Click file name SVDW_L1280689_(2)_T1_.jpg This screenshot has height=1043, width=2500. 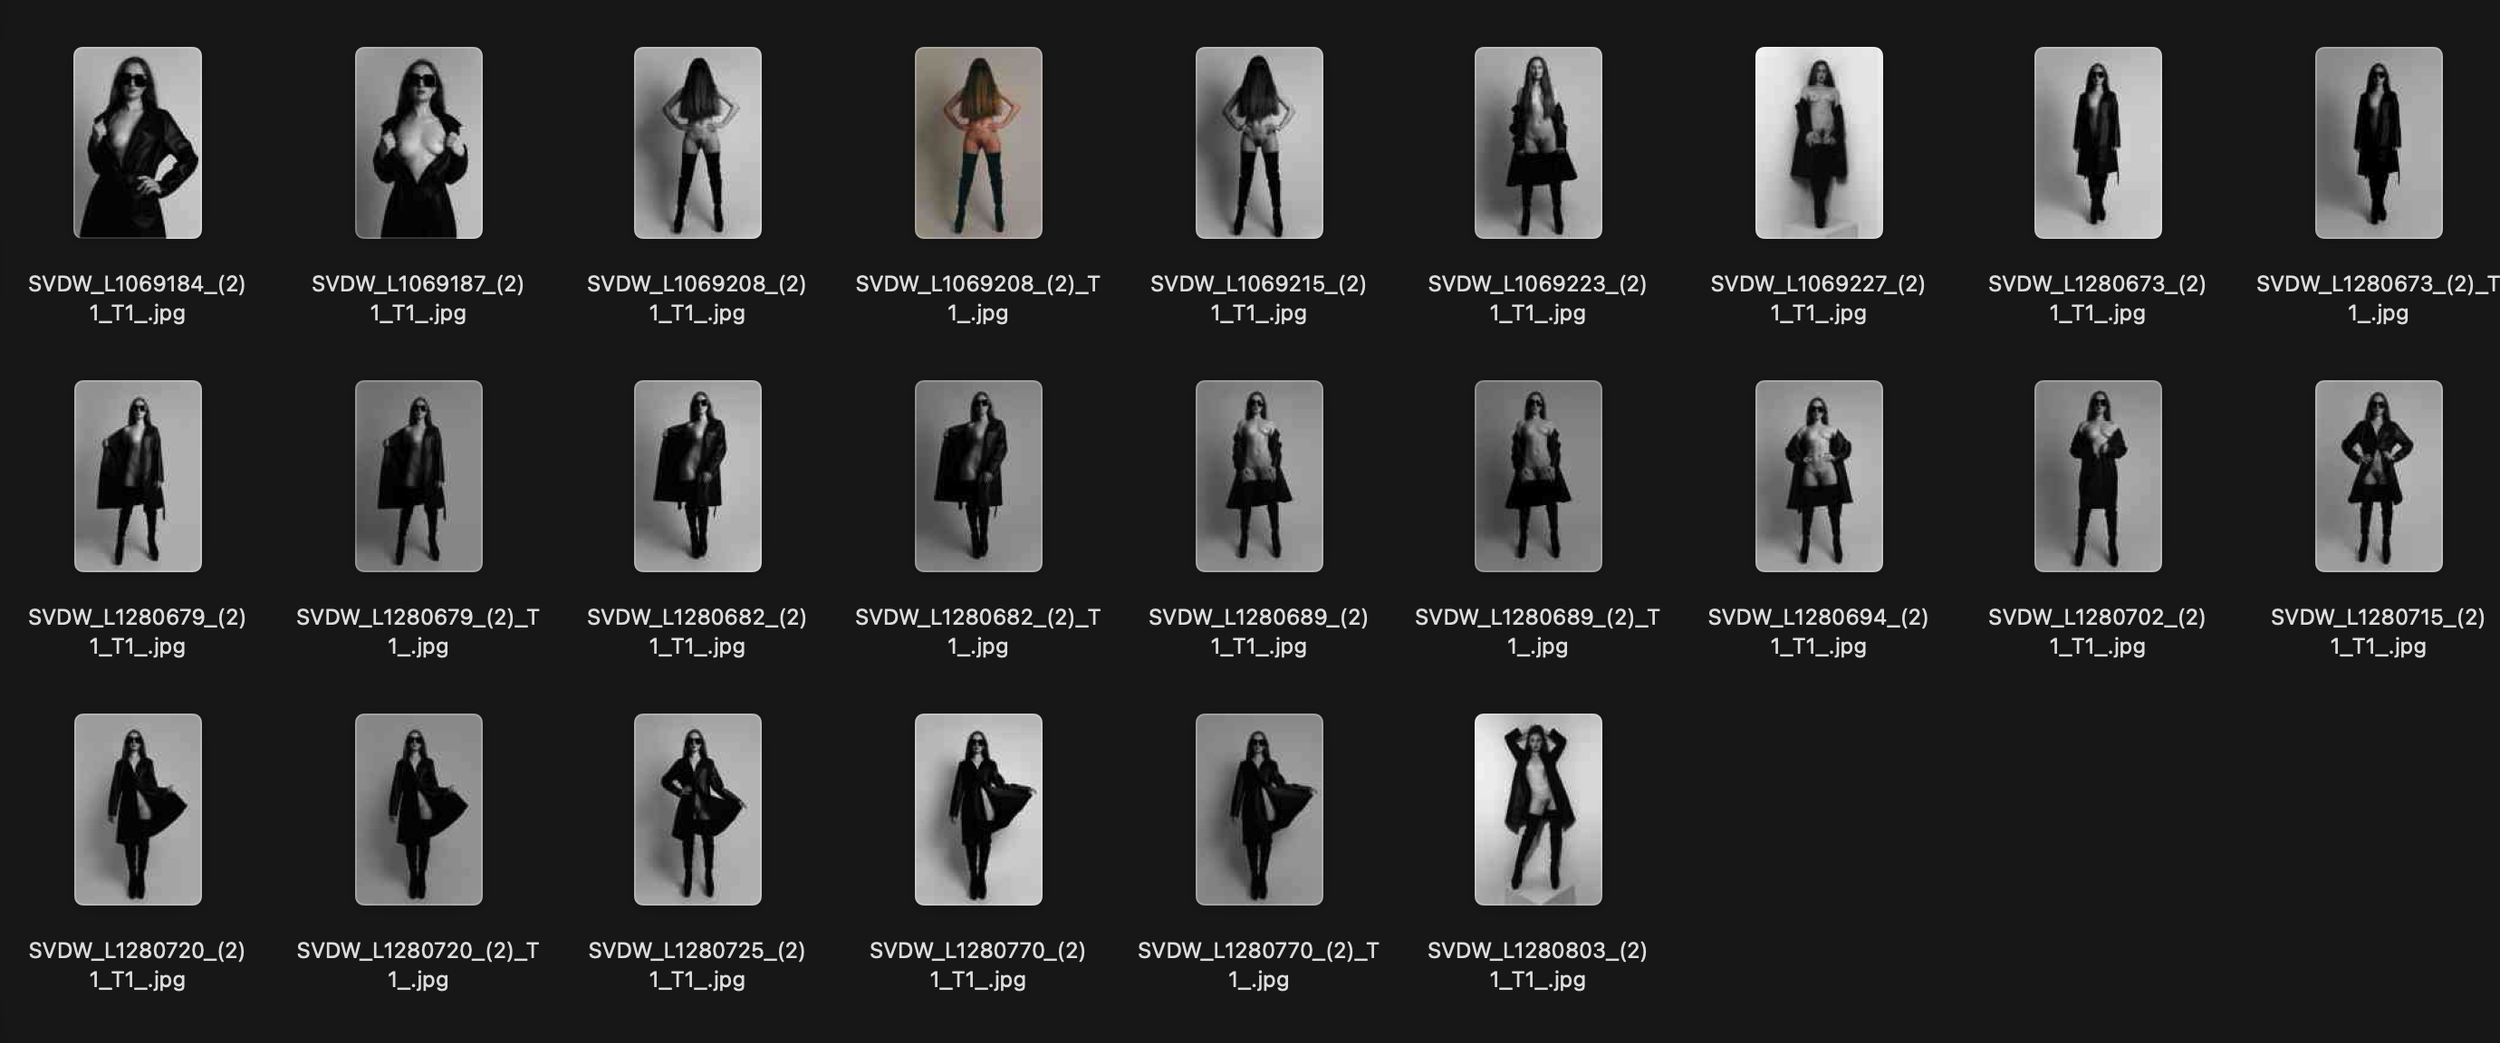[1538, 631]
